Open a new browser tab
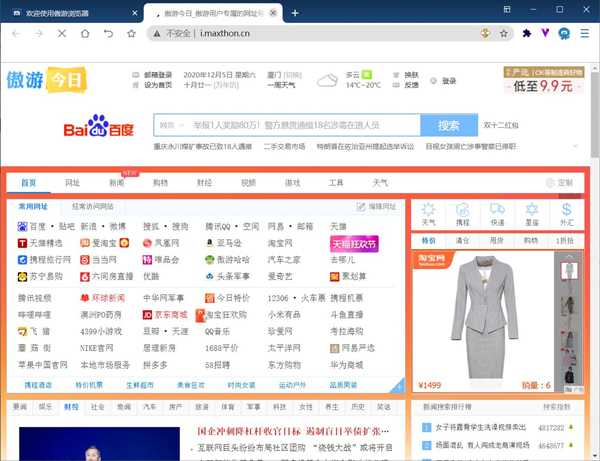600x461 pixels. point(294,13)
